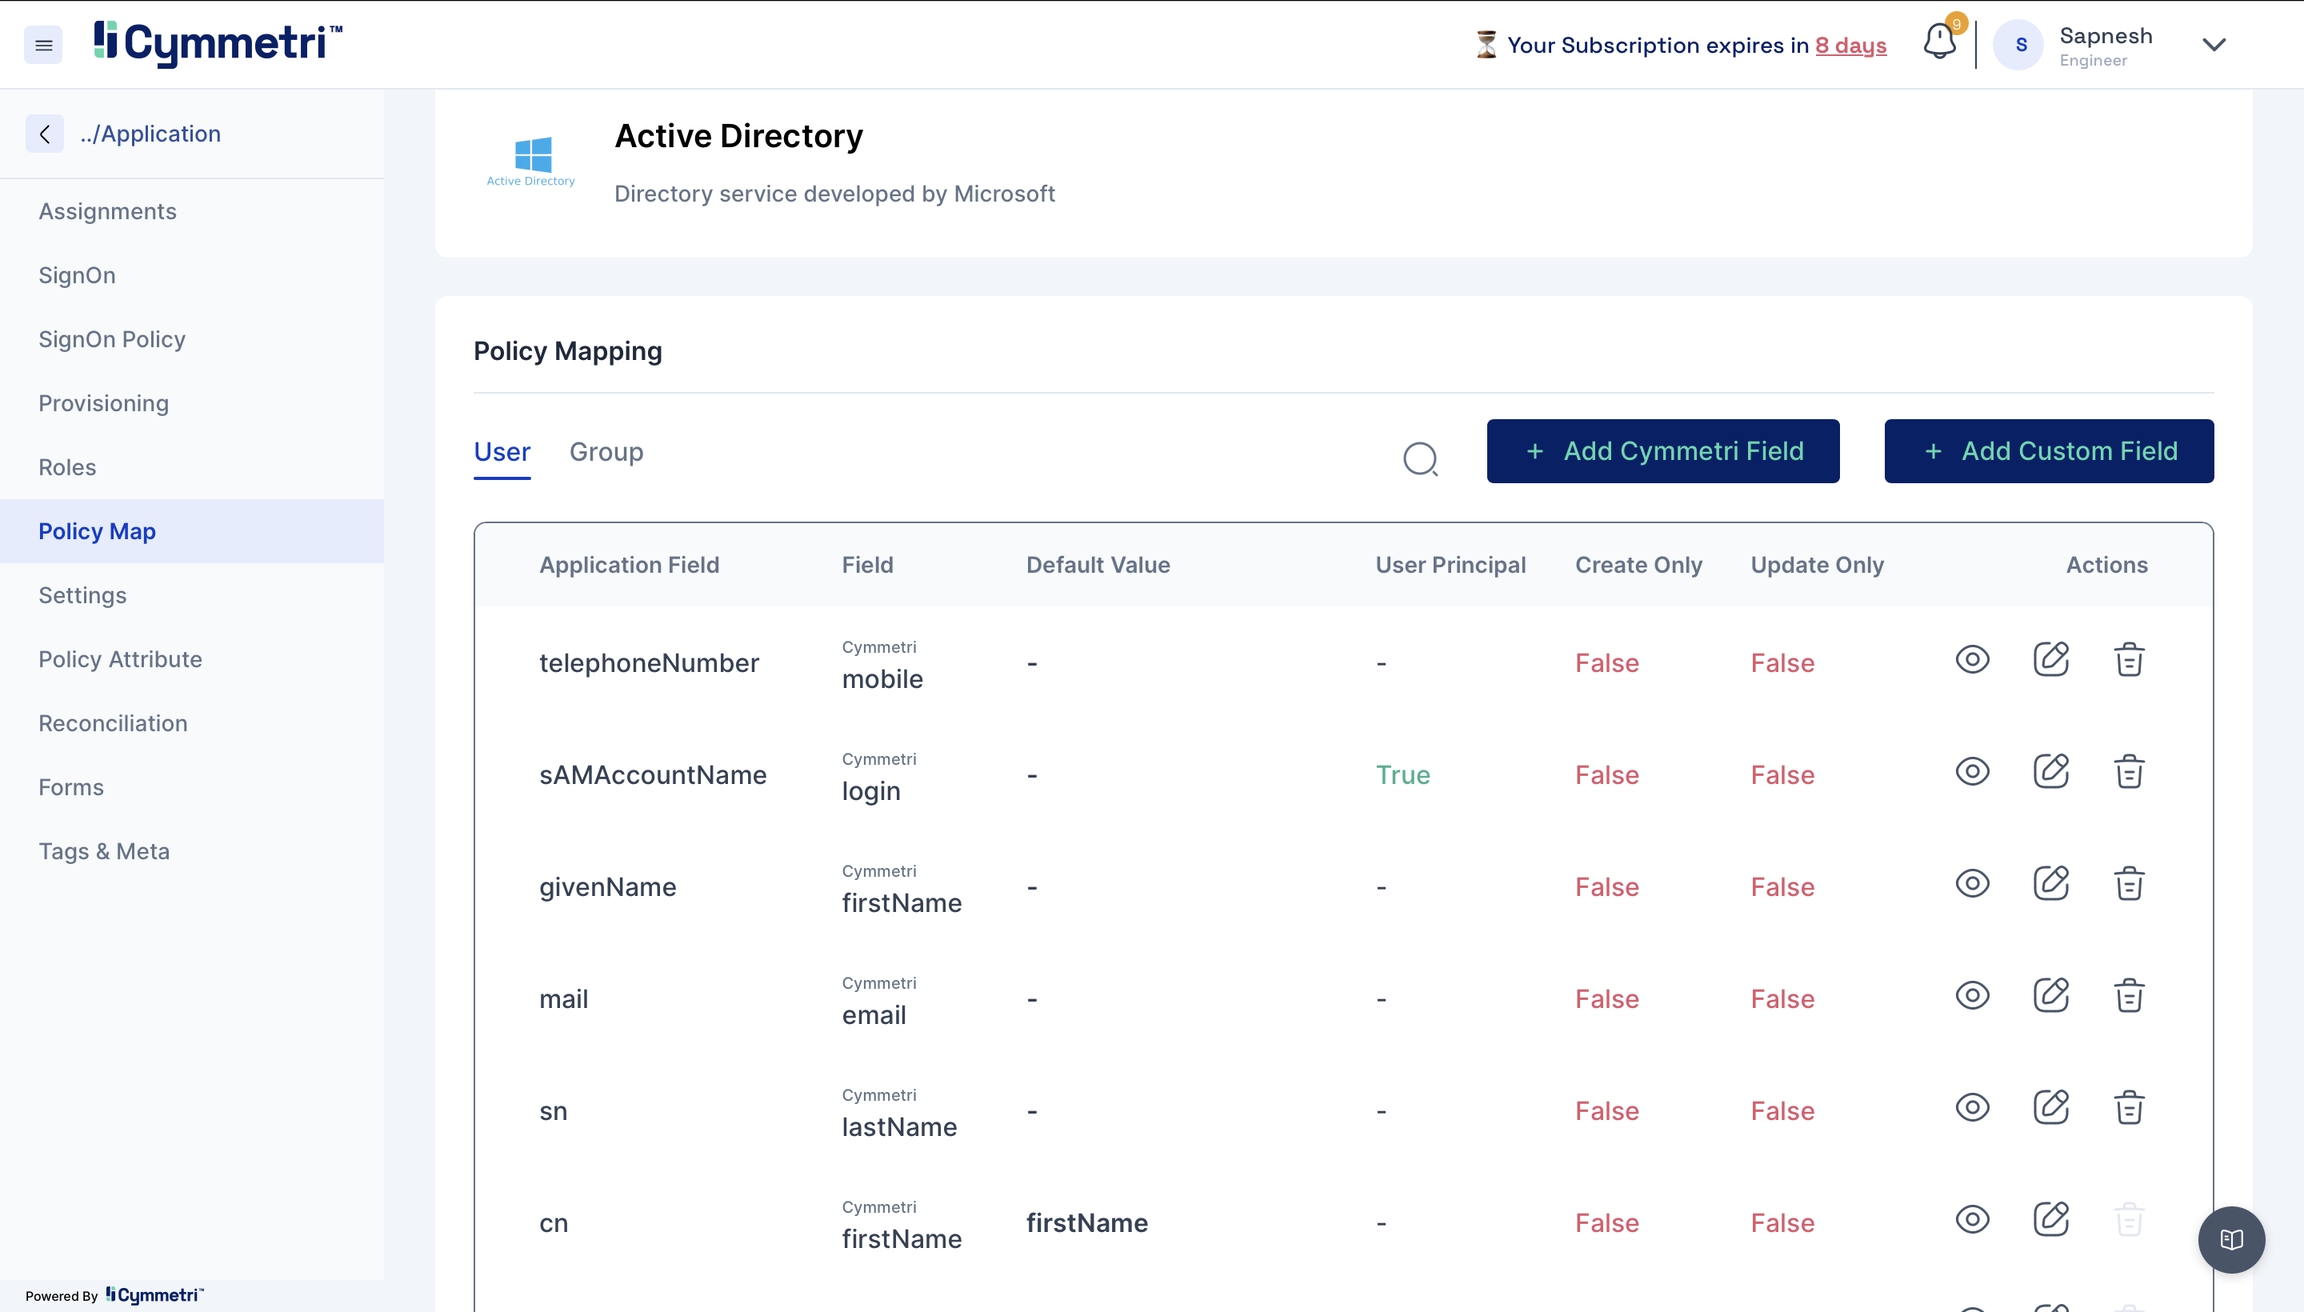
Task: Expand the Sapnesh user profile dropdown
Action: 2214,45
